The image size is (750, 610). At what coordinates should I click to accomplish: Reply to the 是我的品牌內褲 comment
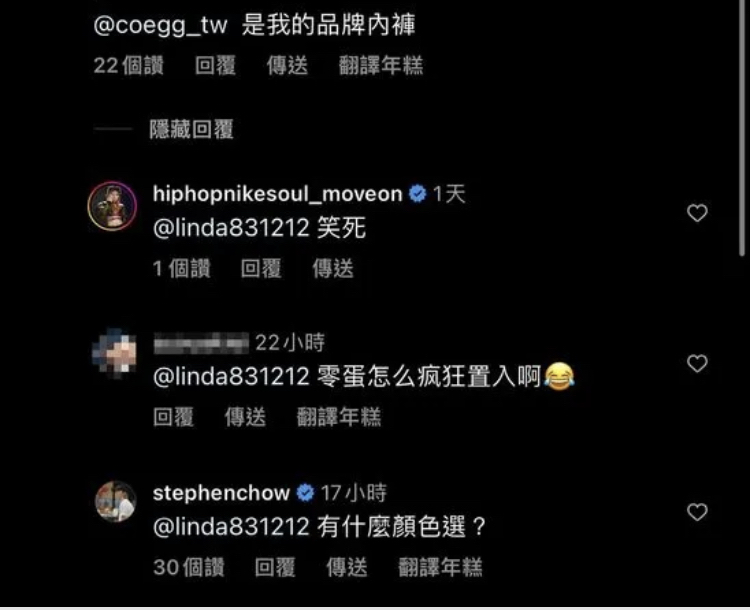tap(215, 66)
